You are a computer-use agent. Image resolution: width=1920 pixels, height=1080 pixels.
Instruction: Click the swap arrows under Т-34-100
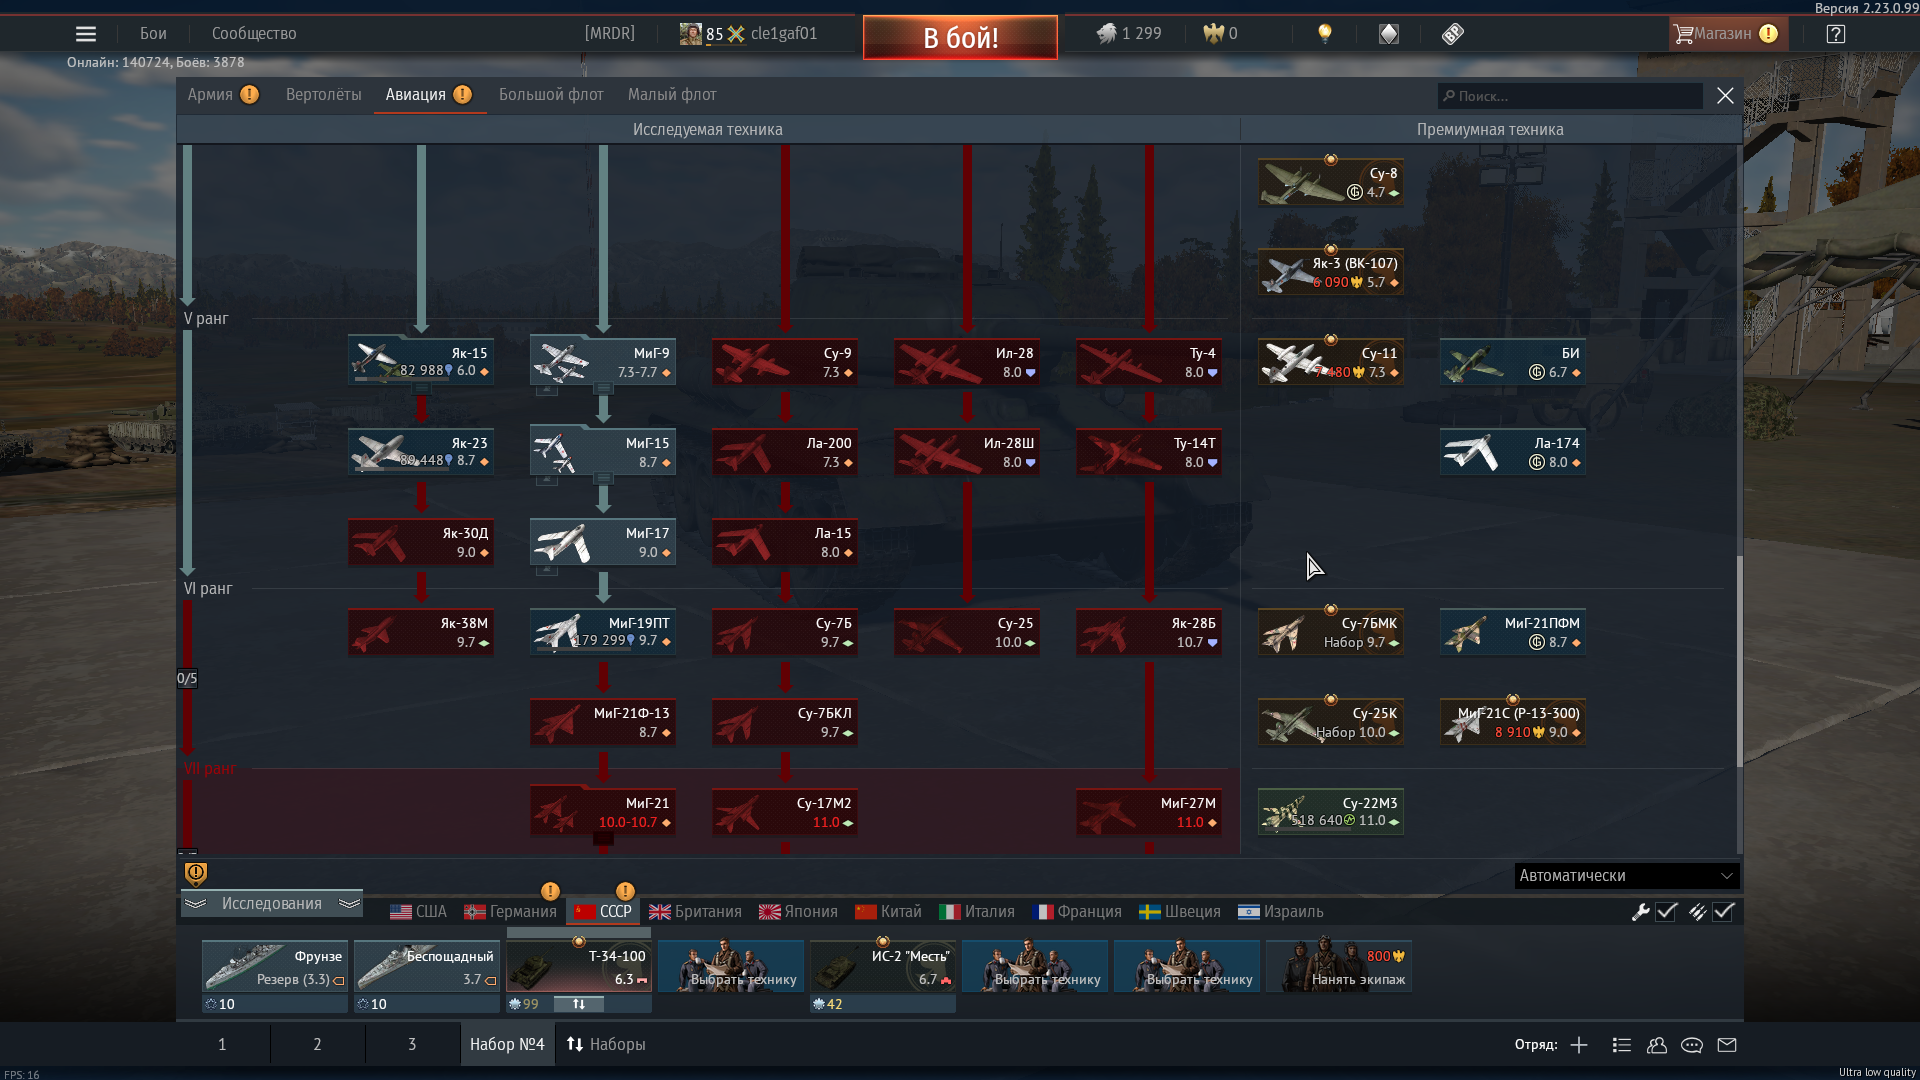tap(579, 1004)
